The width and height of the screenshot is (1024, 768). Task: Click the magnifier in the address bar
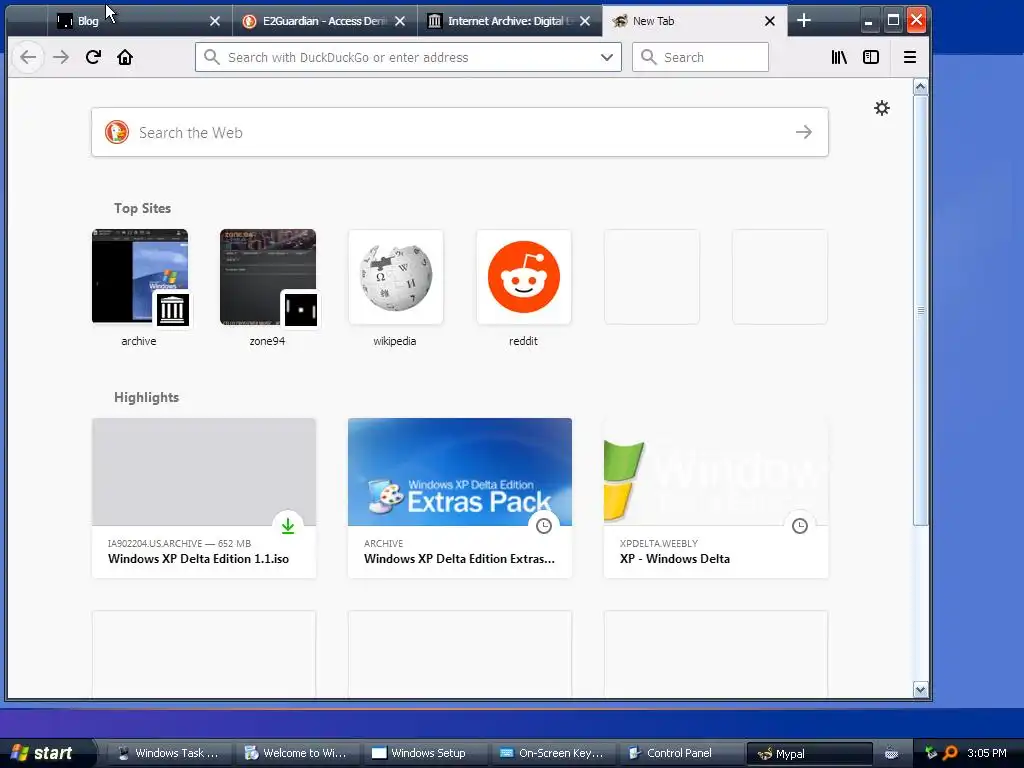click(212, 57)
